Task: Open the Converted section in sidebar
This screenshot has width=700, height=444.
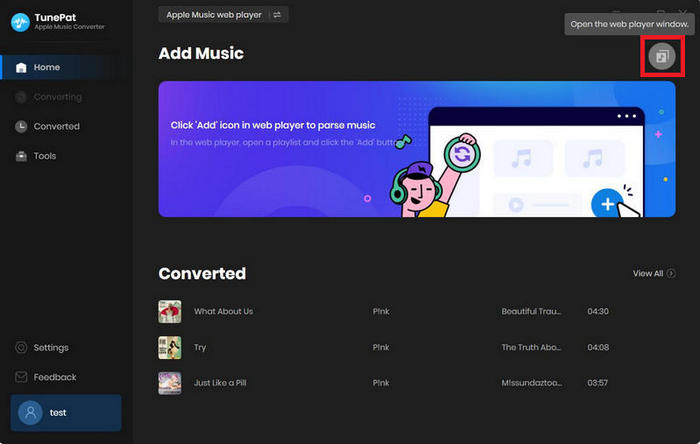Action: pos(57,126)
